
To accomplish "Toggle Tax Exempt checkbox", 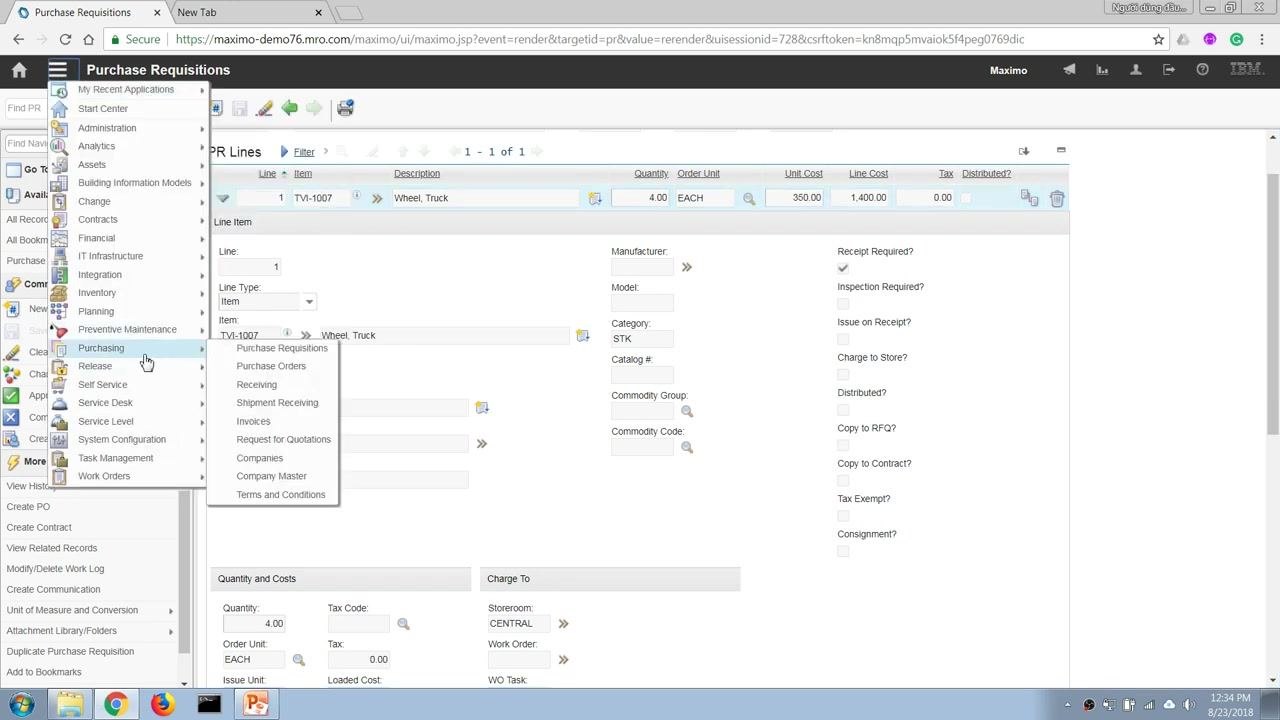I will pos(843,516).
